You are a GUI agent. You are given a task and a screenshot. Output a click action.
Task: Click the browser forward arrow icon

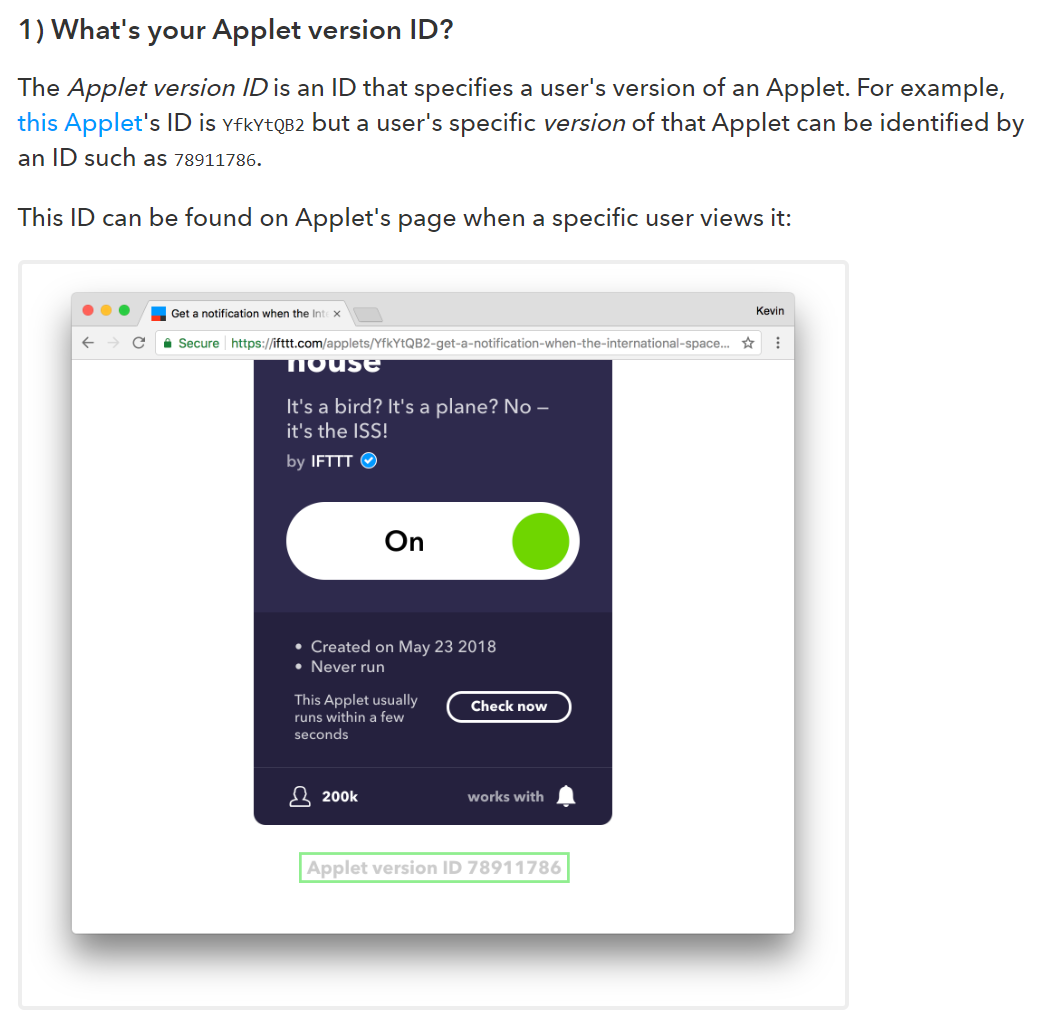point(113,343)
